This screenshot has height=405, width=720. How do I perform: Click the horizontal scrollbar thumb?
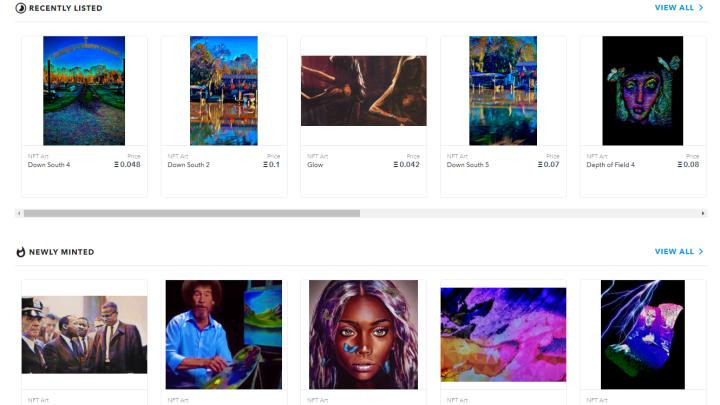(192, 213)
